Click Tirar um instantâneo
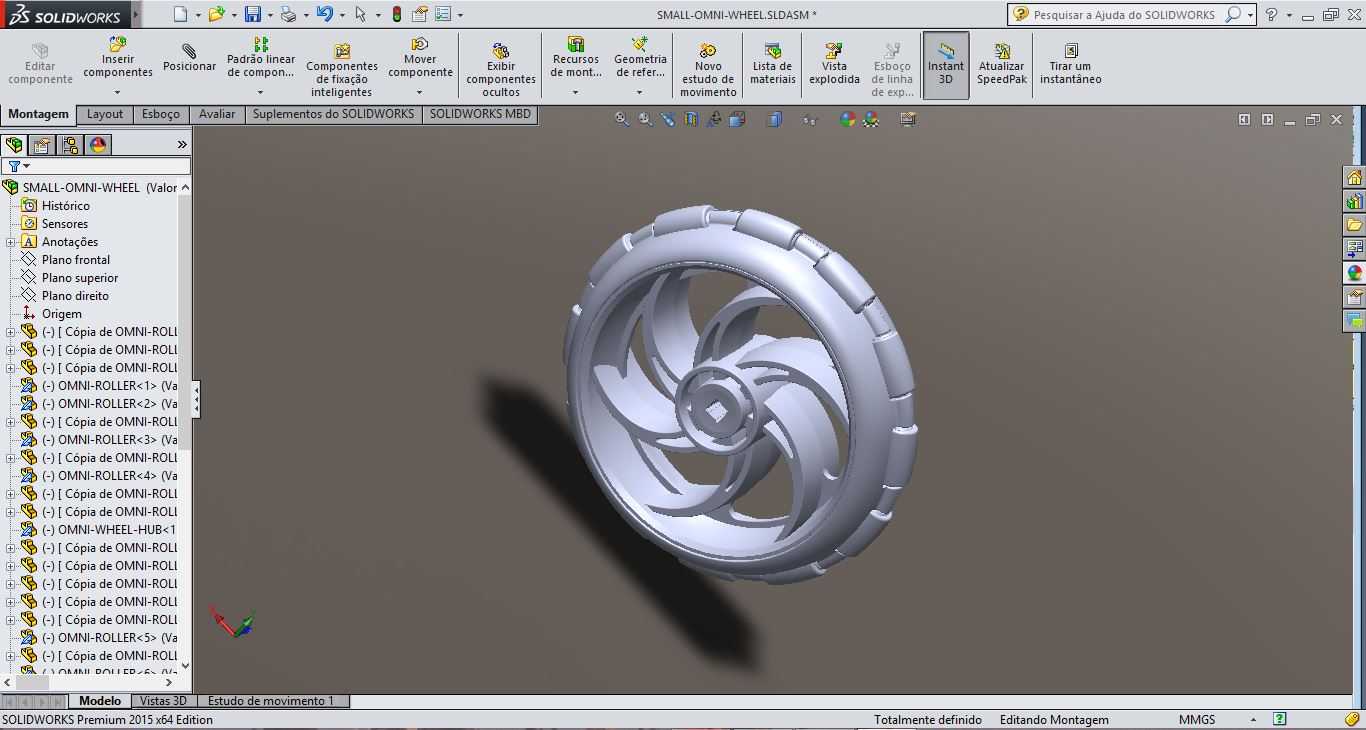Viewport: 1366px width, 730px height. [x=1070, y=64]
